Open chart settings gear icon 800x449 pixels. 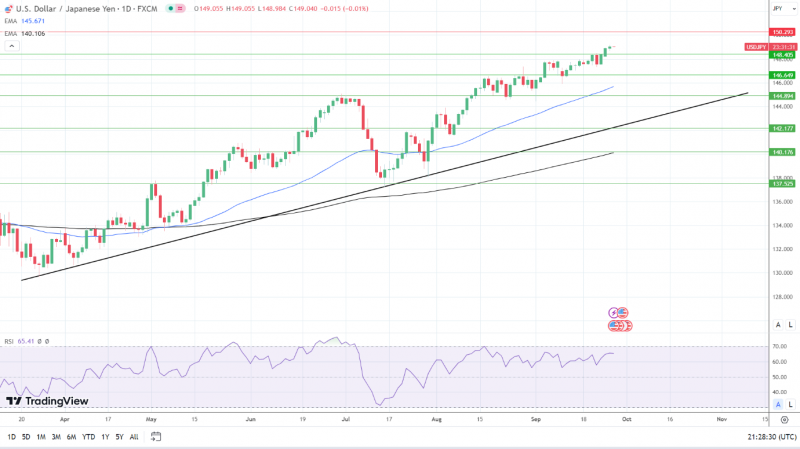[x=784, y=419]
